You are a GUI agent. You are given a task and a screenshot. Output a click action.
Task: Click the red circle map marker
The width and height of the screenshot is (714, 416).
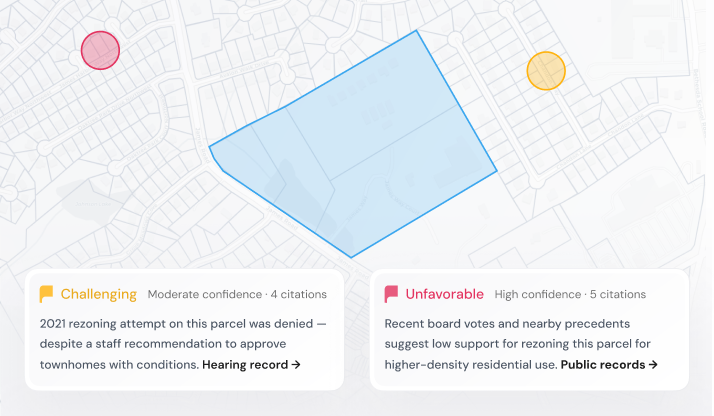click(x=100, y=50)
